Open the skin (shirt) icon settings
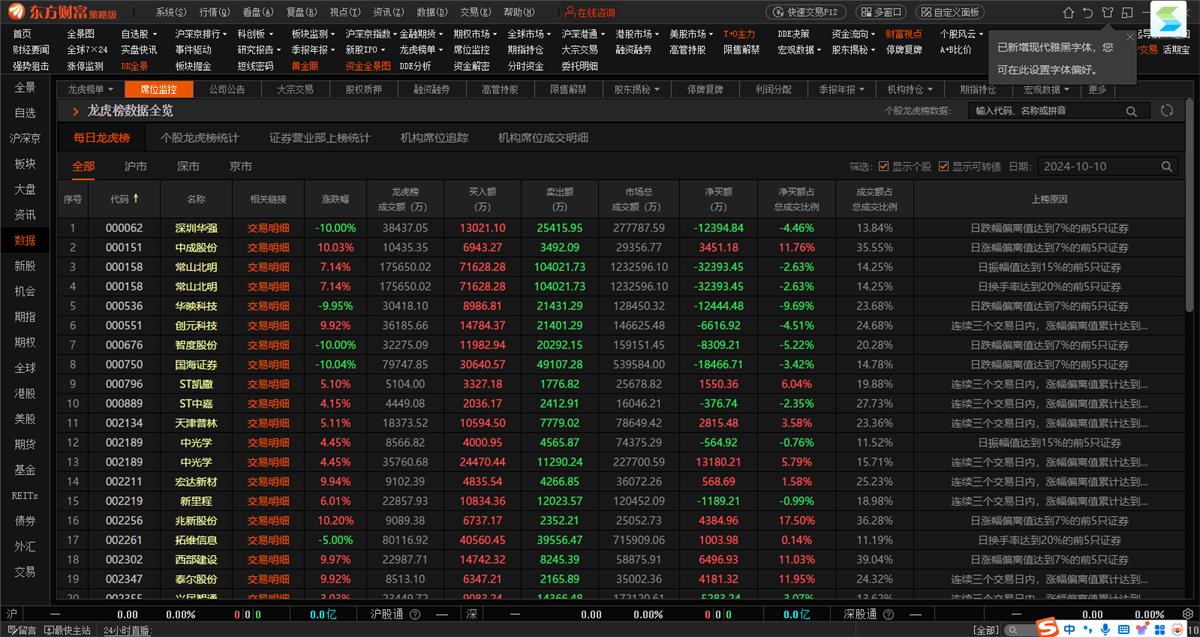 1107,12
